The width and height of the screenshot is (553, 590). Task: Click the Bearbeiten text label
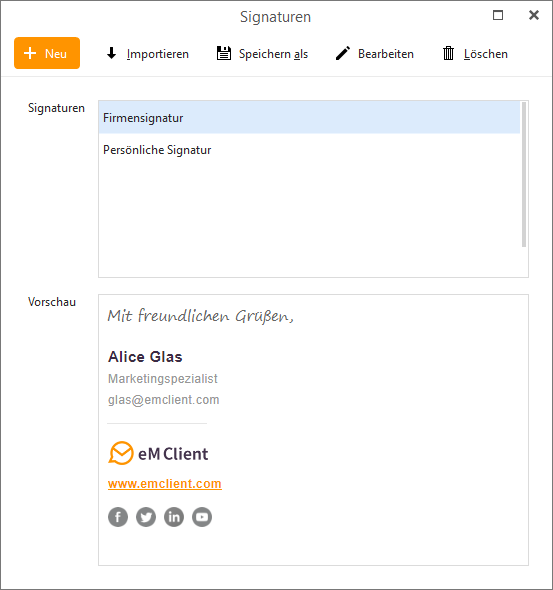coord(386,54)
